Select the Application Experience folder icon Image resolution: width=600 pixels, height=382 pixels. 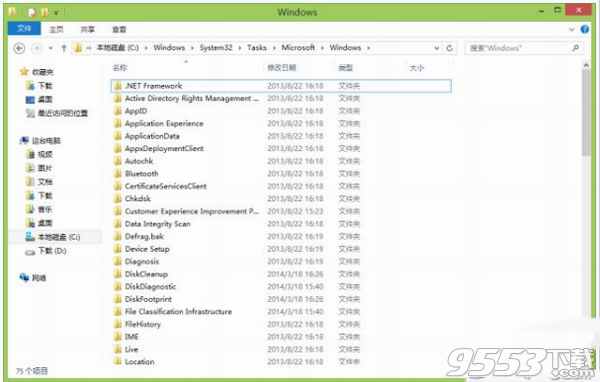point(118,124)
